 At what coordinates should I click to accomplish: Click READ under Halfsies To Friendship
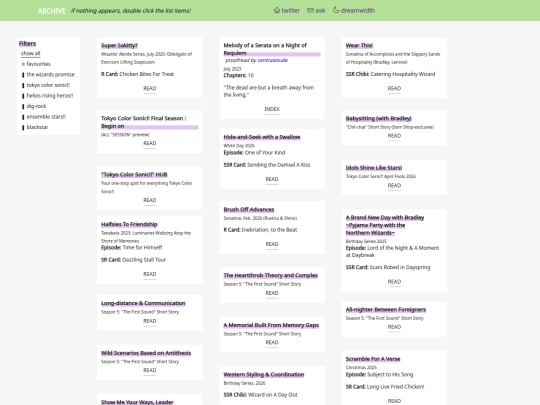[x=149, y=274]
